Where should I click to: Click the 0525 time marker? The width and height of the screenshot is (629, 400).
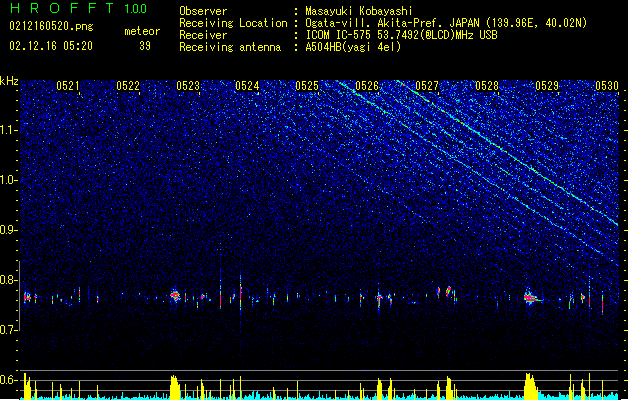307,85
